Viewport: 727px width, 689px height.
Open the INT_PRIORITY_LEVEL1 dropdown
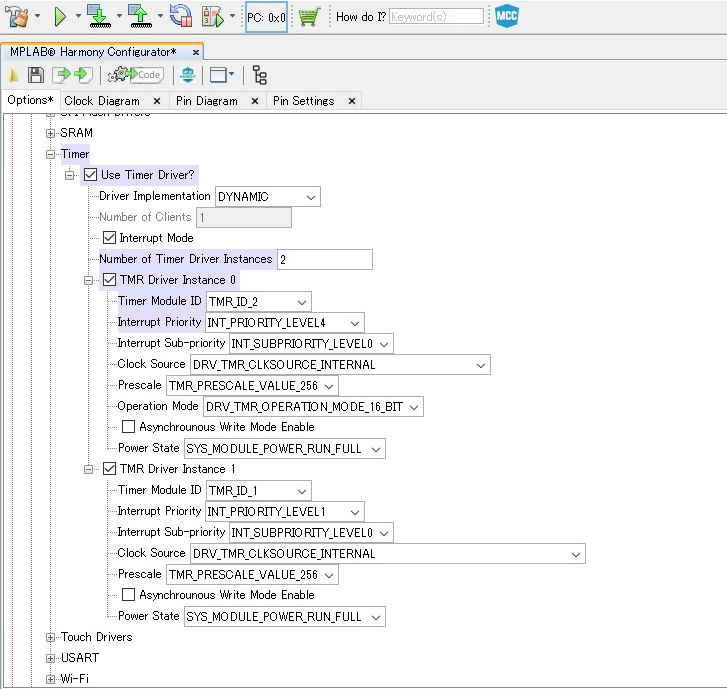284,512
